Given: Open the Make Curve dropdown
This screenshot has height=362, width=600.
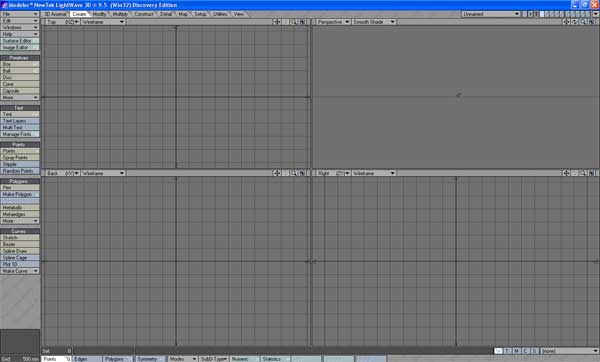Looking at the screenshot, I should pyautogui.click(x=20, y=271).
